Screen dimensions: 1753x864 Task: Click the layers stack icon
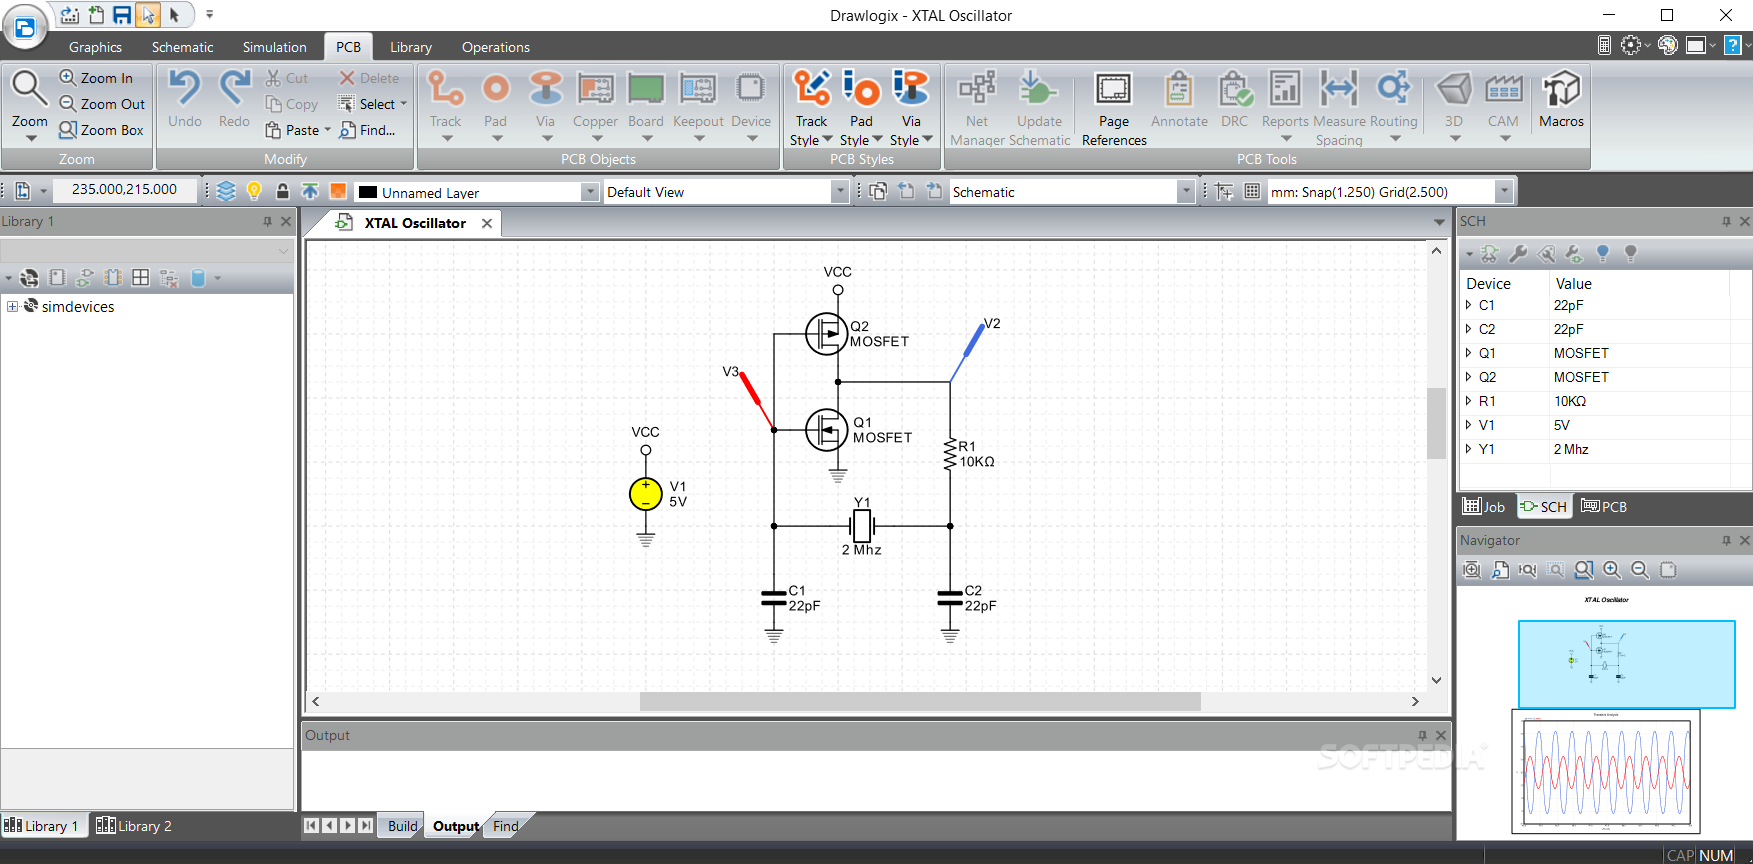(x=226, y=191)
